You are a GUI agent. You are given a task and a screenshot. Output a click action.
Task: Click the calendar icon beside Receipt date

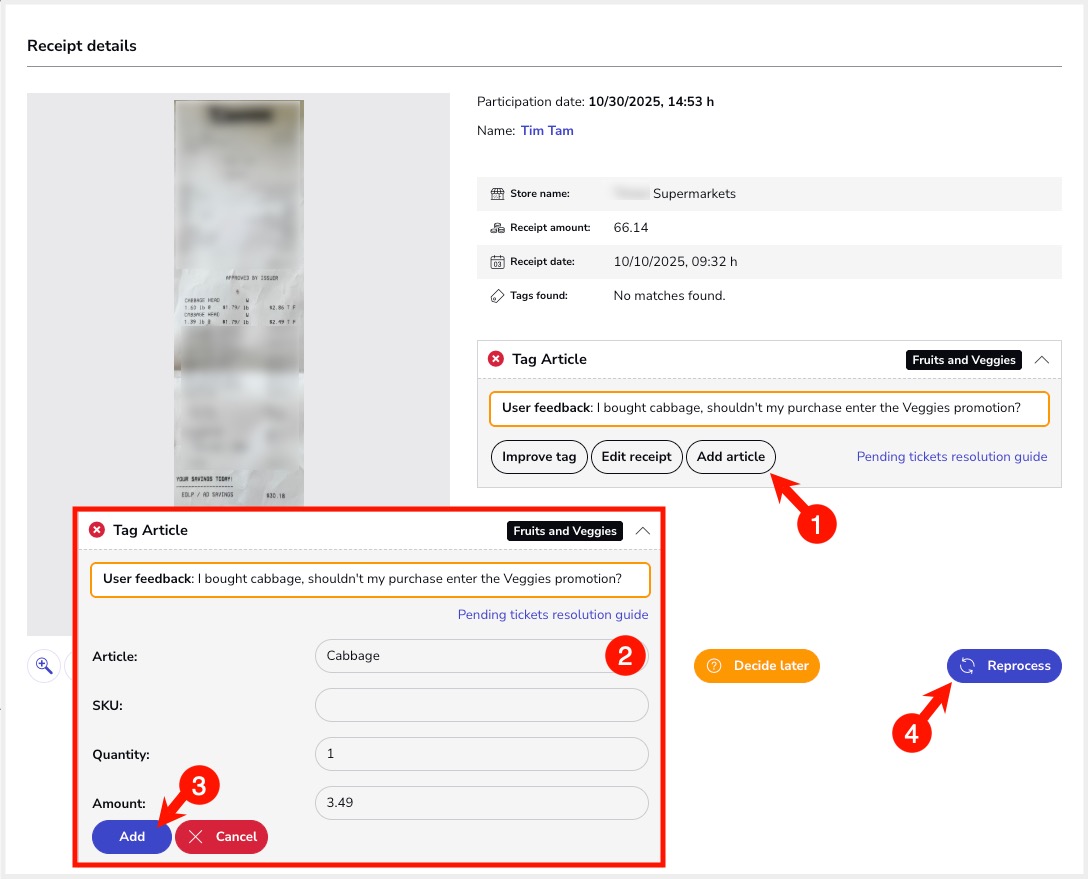(497, 262)
